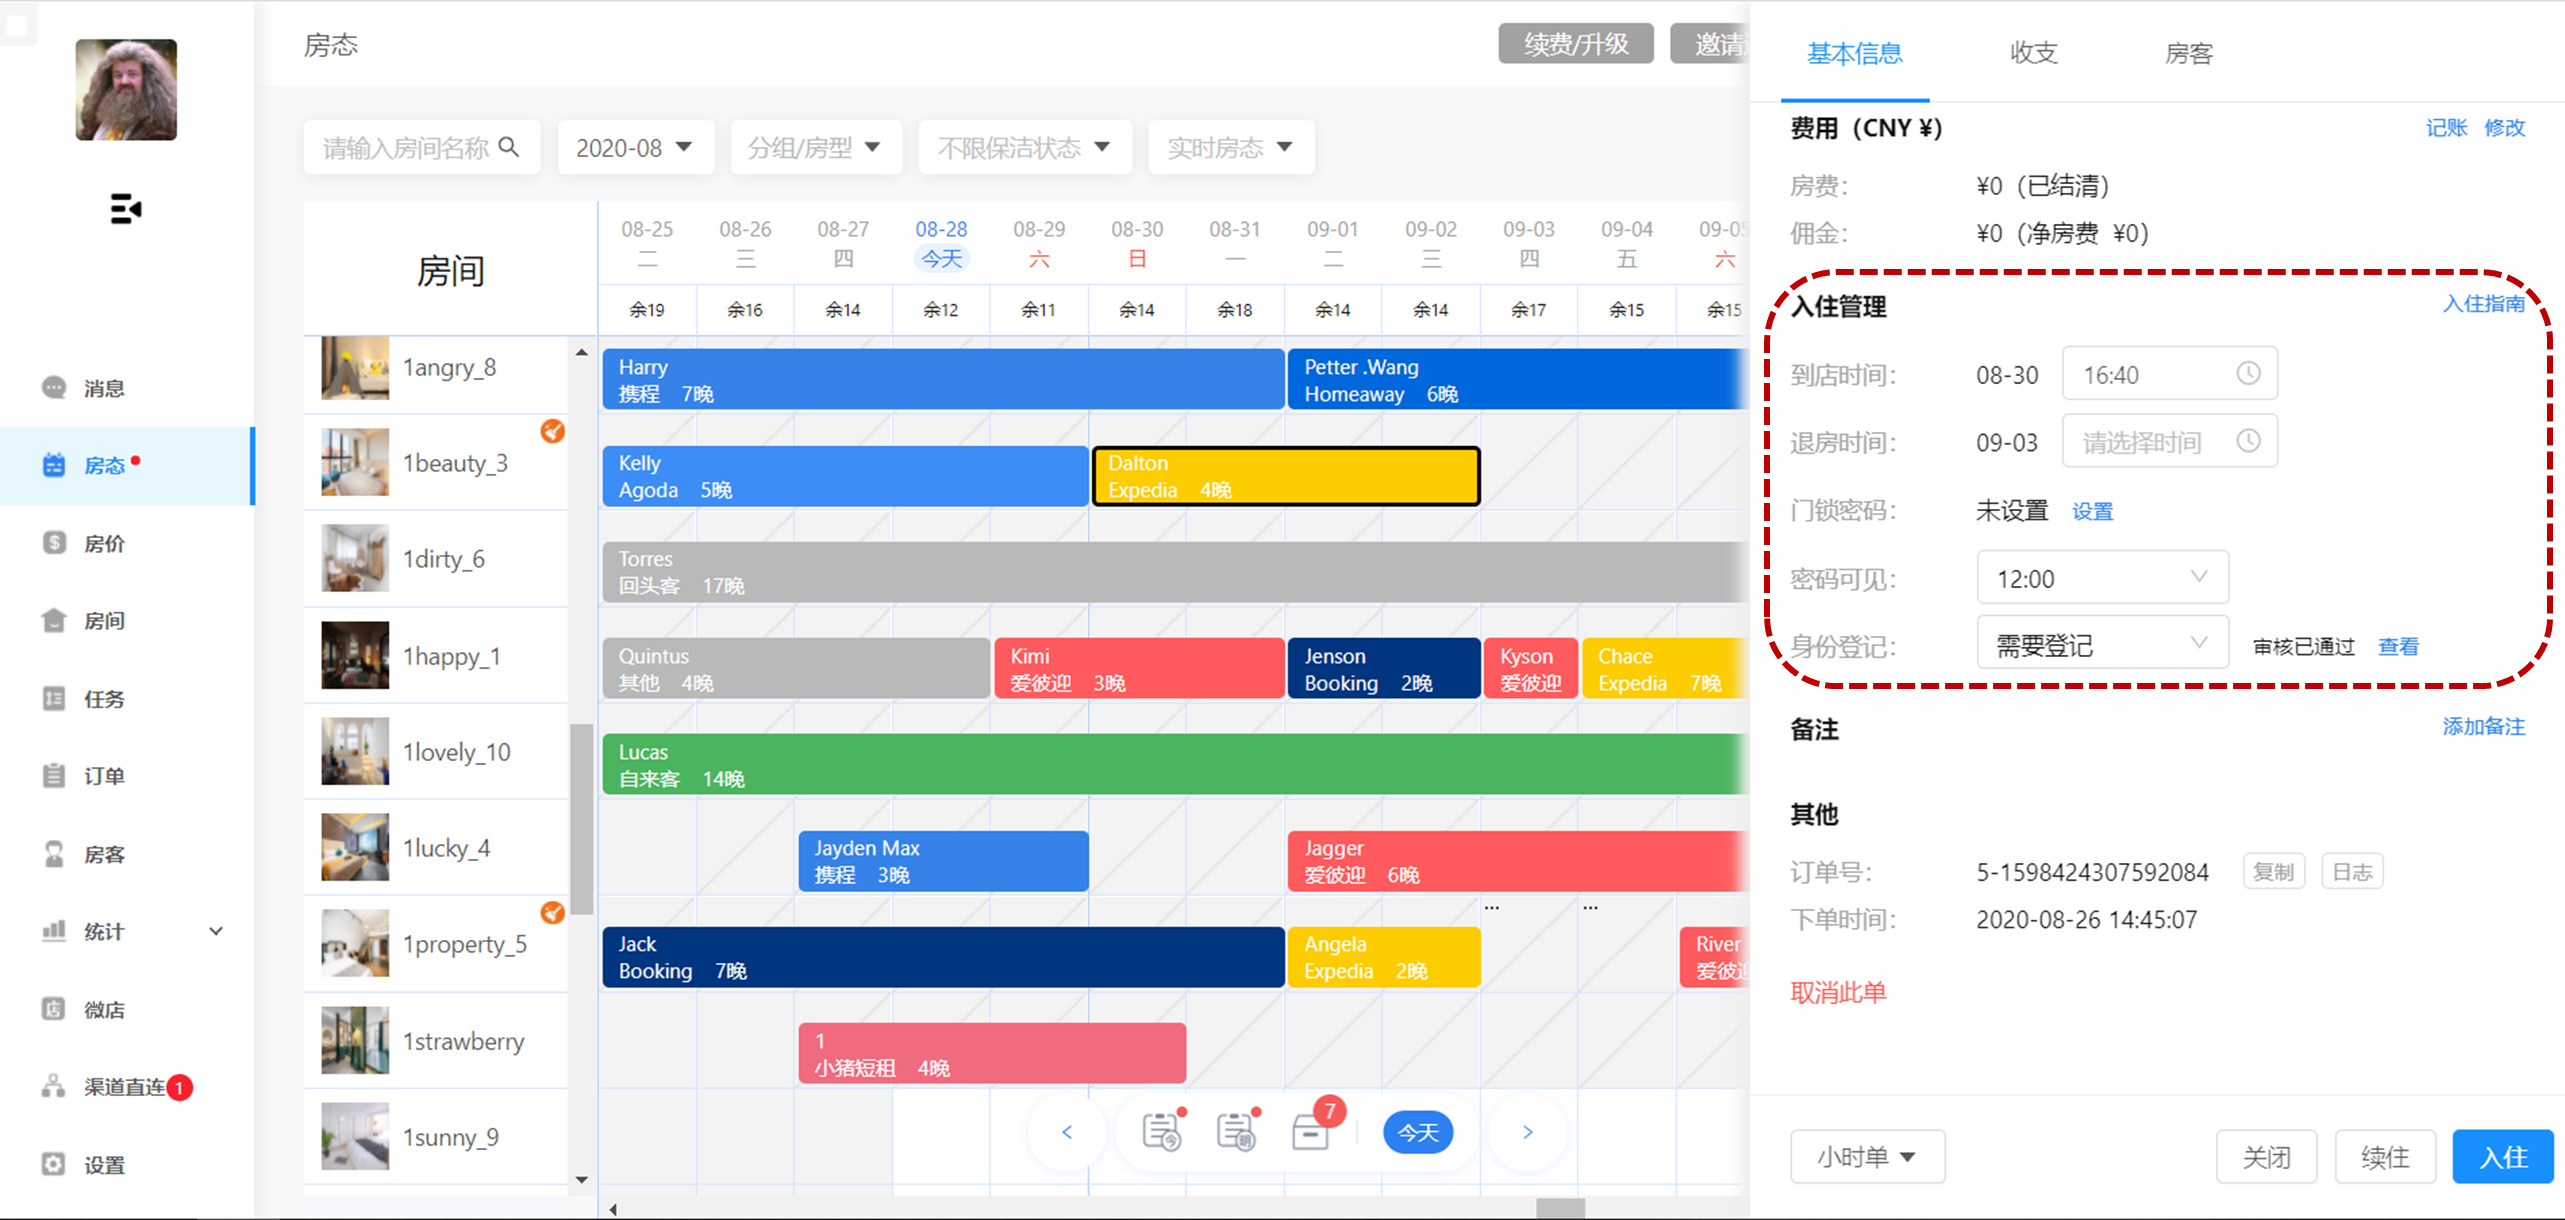This screenshot has height=1220, width=2565.
Task: Click the 添加备注 link
Action: click(2483, 726)
